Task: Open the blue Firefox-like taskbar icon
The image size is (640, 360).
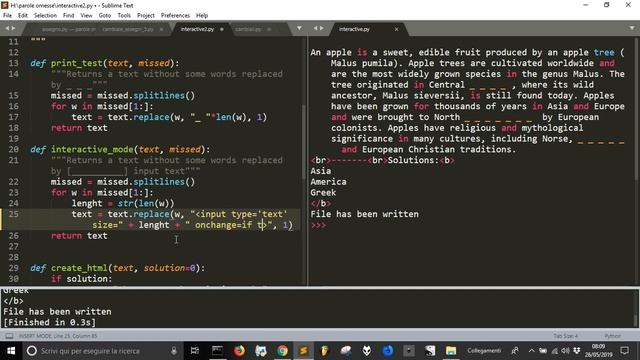Action: tap(388, 351)
